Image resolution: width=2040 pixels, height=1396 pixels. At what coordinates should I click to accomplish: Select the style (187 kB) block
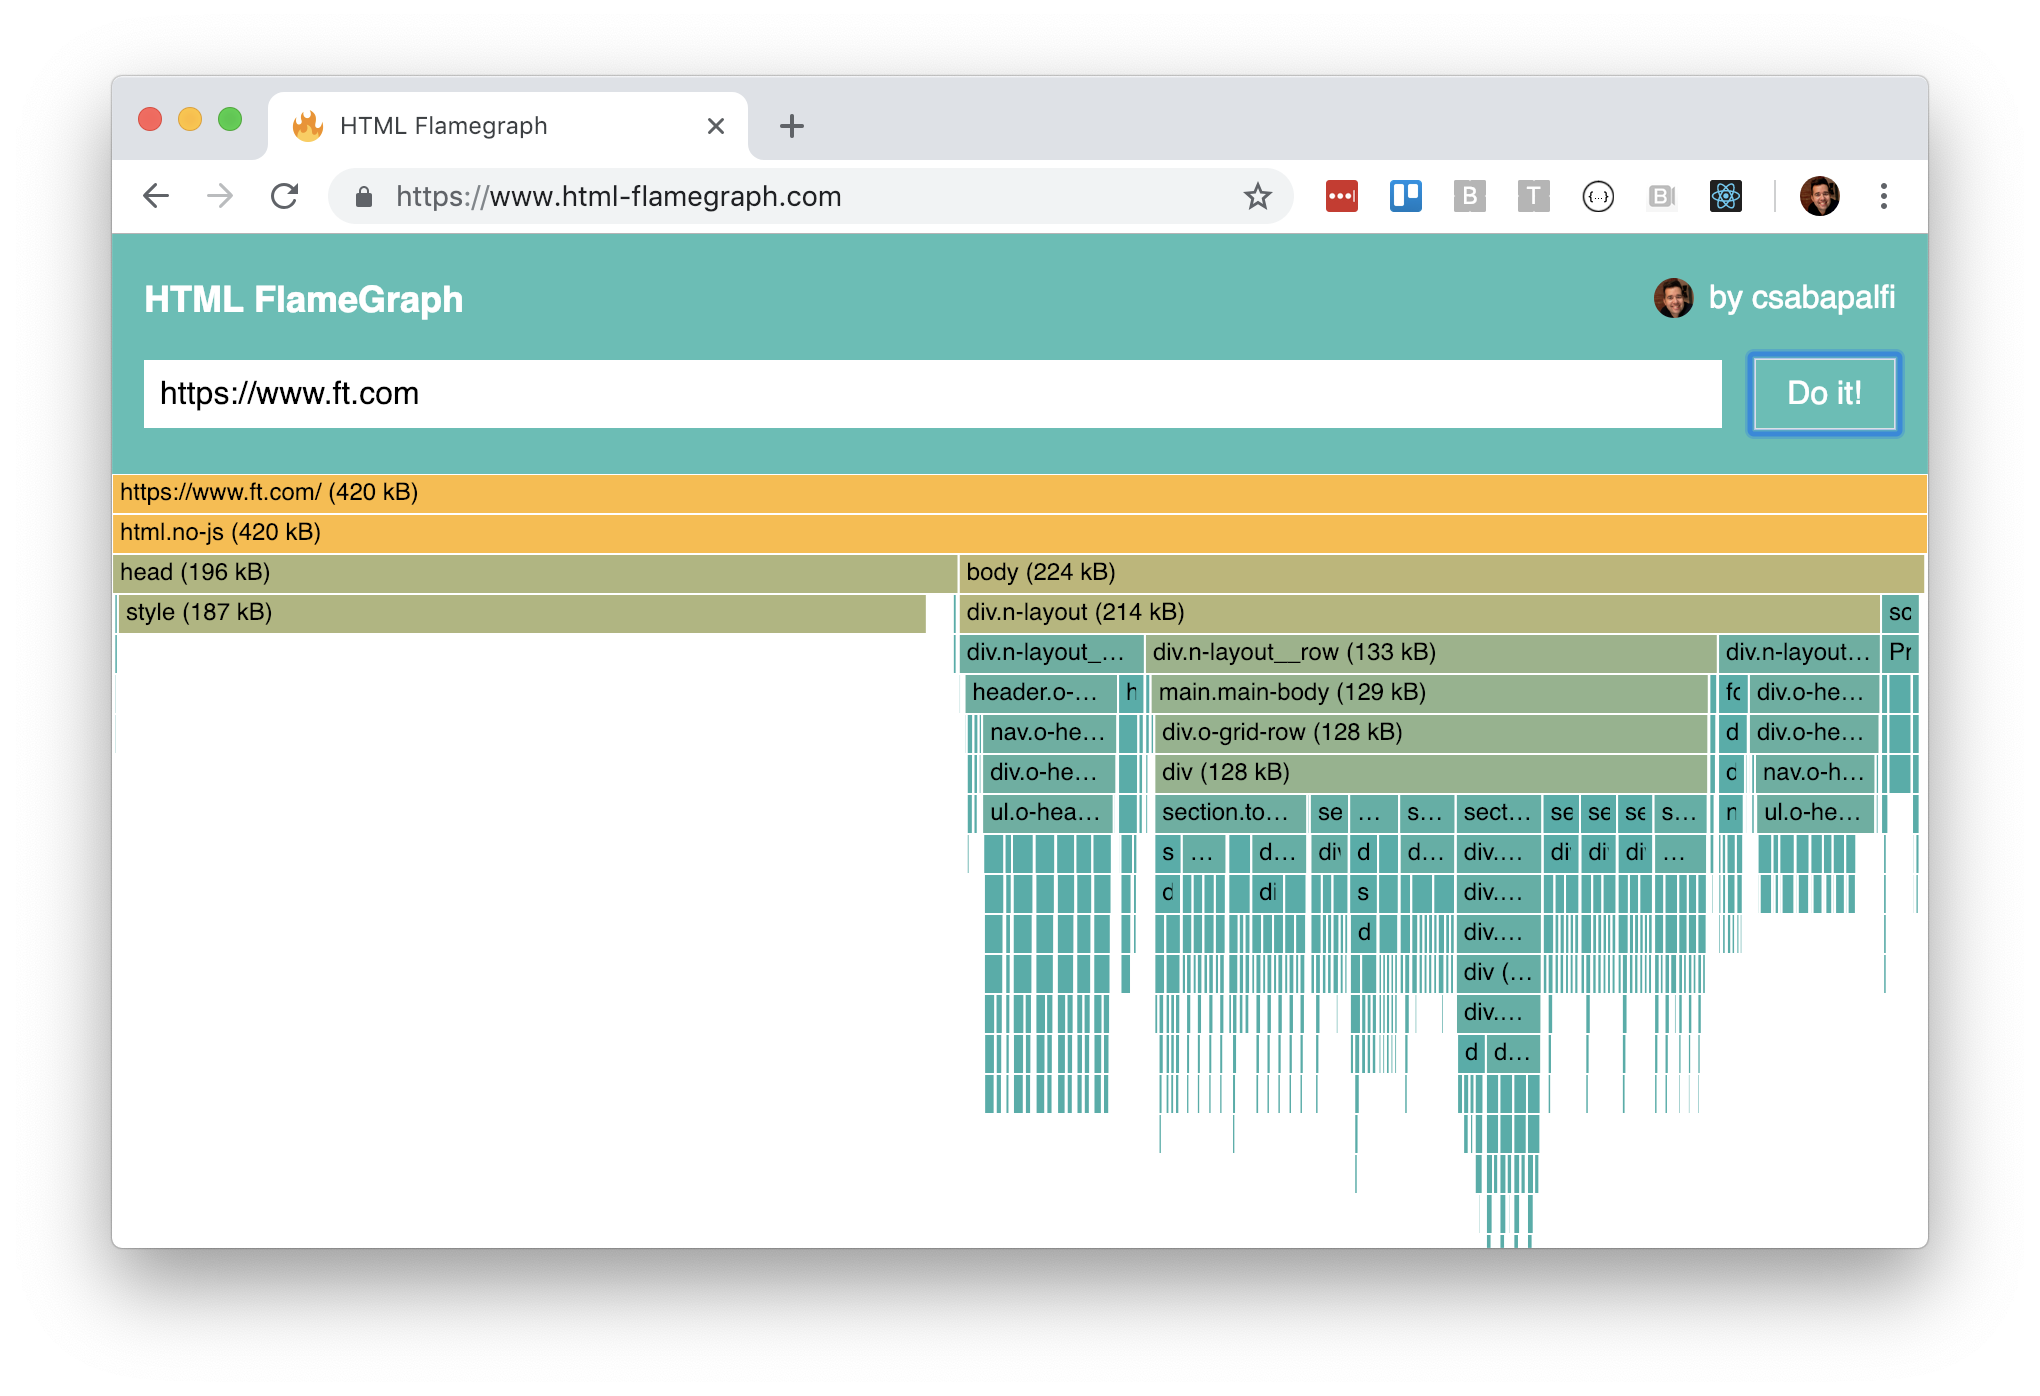click(x=522, y=613)
